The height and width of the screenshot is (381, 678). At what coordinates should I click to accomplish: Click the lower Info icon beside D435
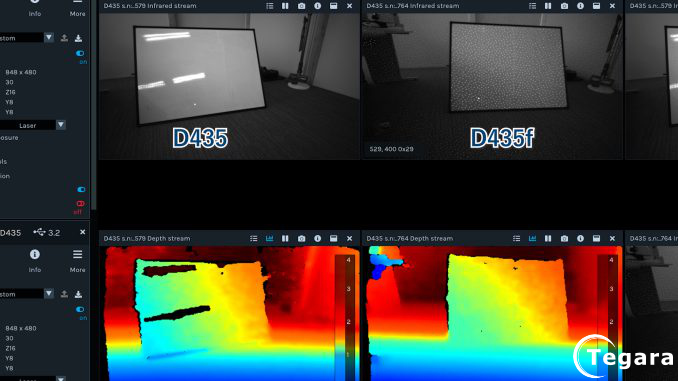pos(35,255)
